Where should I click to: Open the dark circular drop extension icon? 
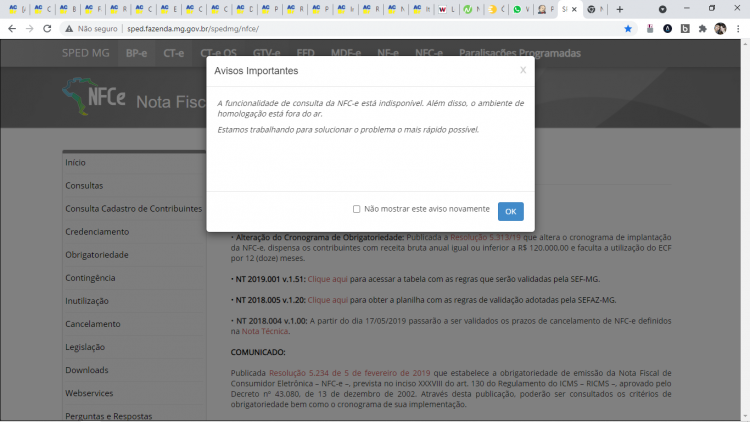pyautogui.click(x=667, y=29)
